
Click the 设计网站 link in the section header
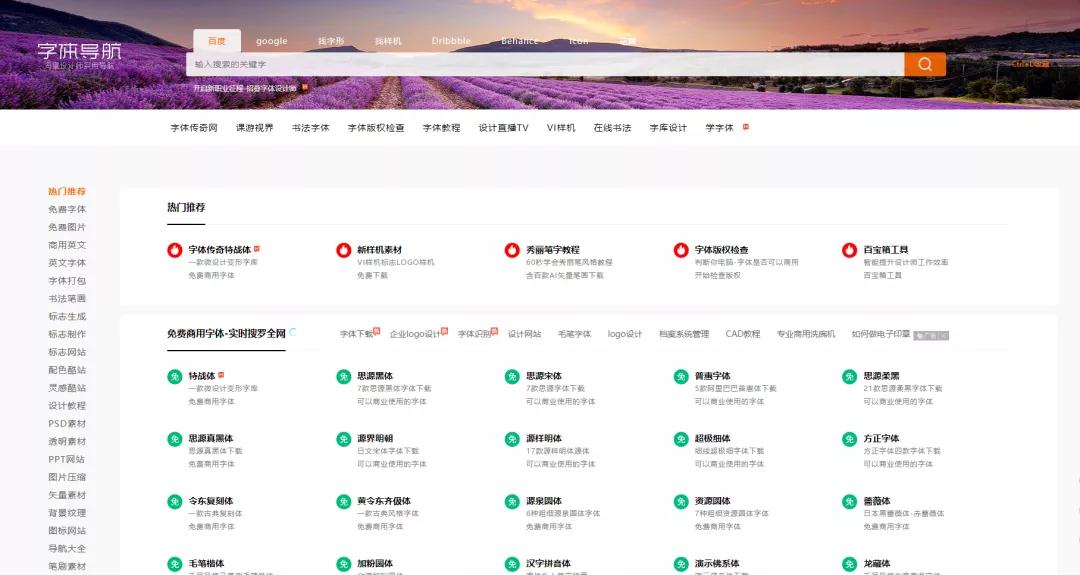(524, 334)
